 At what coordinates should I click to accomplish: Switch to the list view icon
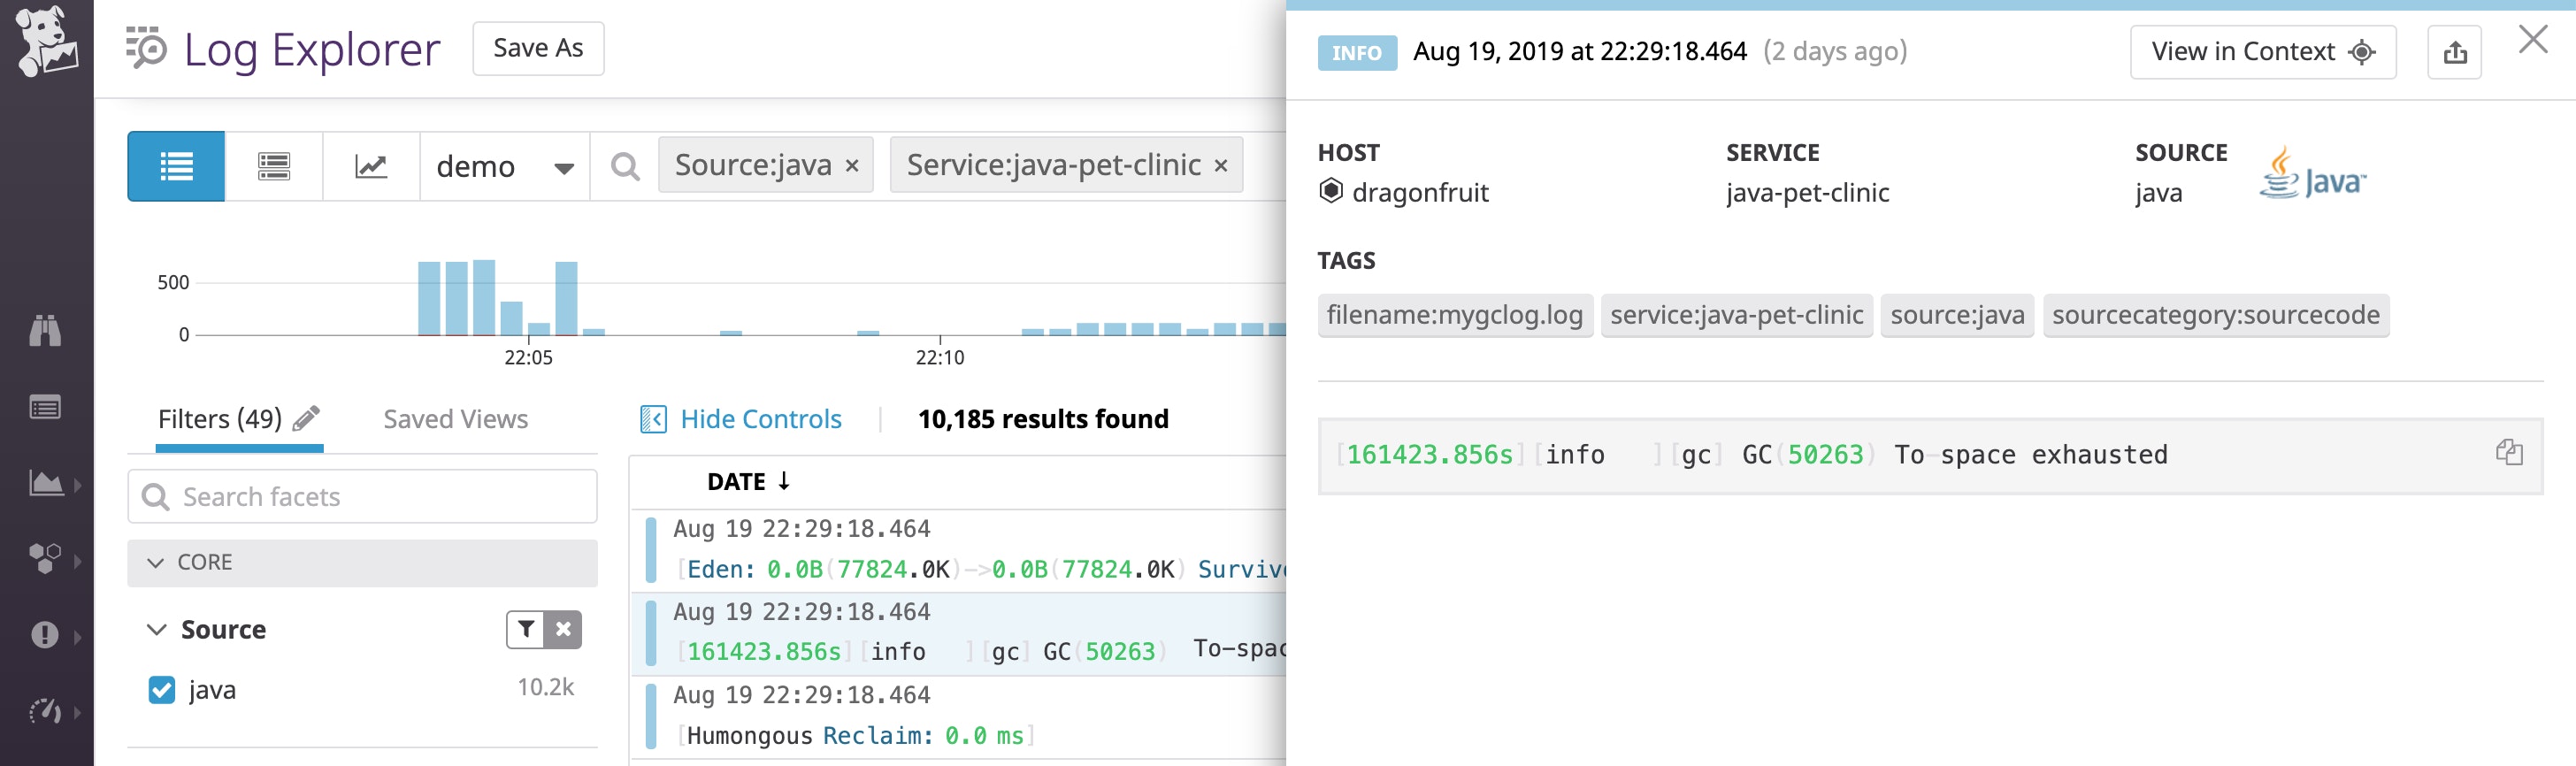[176, 166]
